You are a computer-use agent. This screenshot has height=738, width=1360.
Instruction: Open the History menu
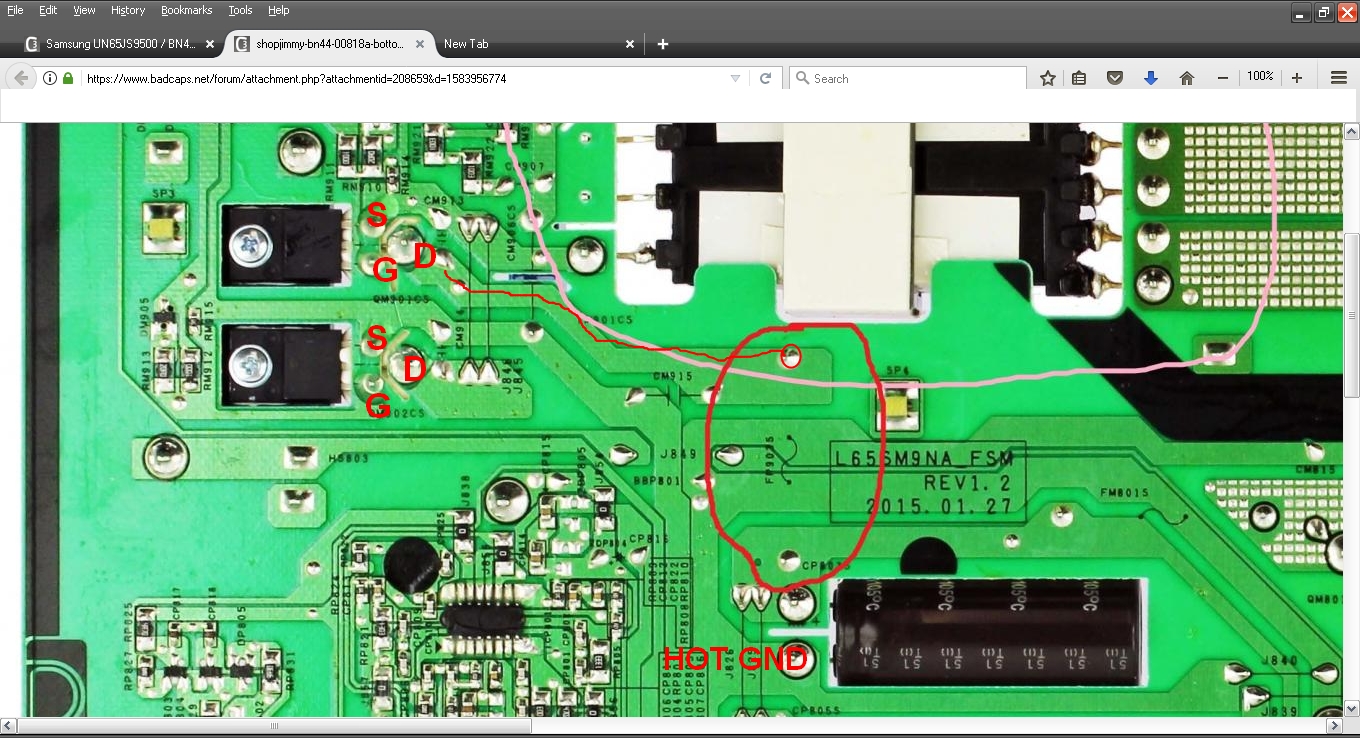click(128, 10)
